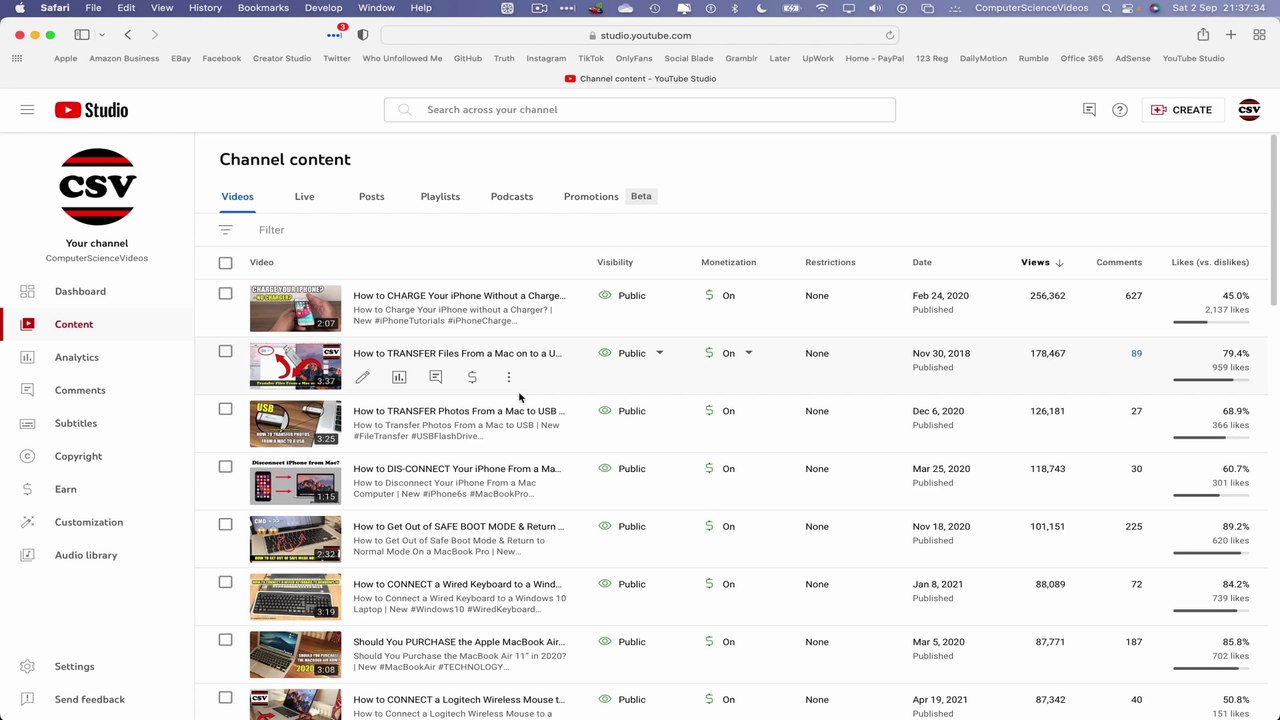Image resolution: width=1280 pixels, height=720 pixels.
Task: Click the monetization dollar icon in hover row
Action: pyautogui.click(x=472, y=377)
